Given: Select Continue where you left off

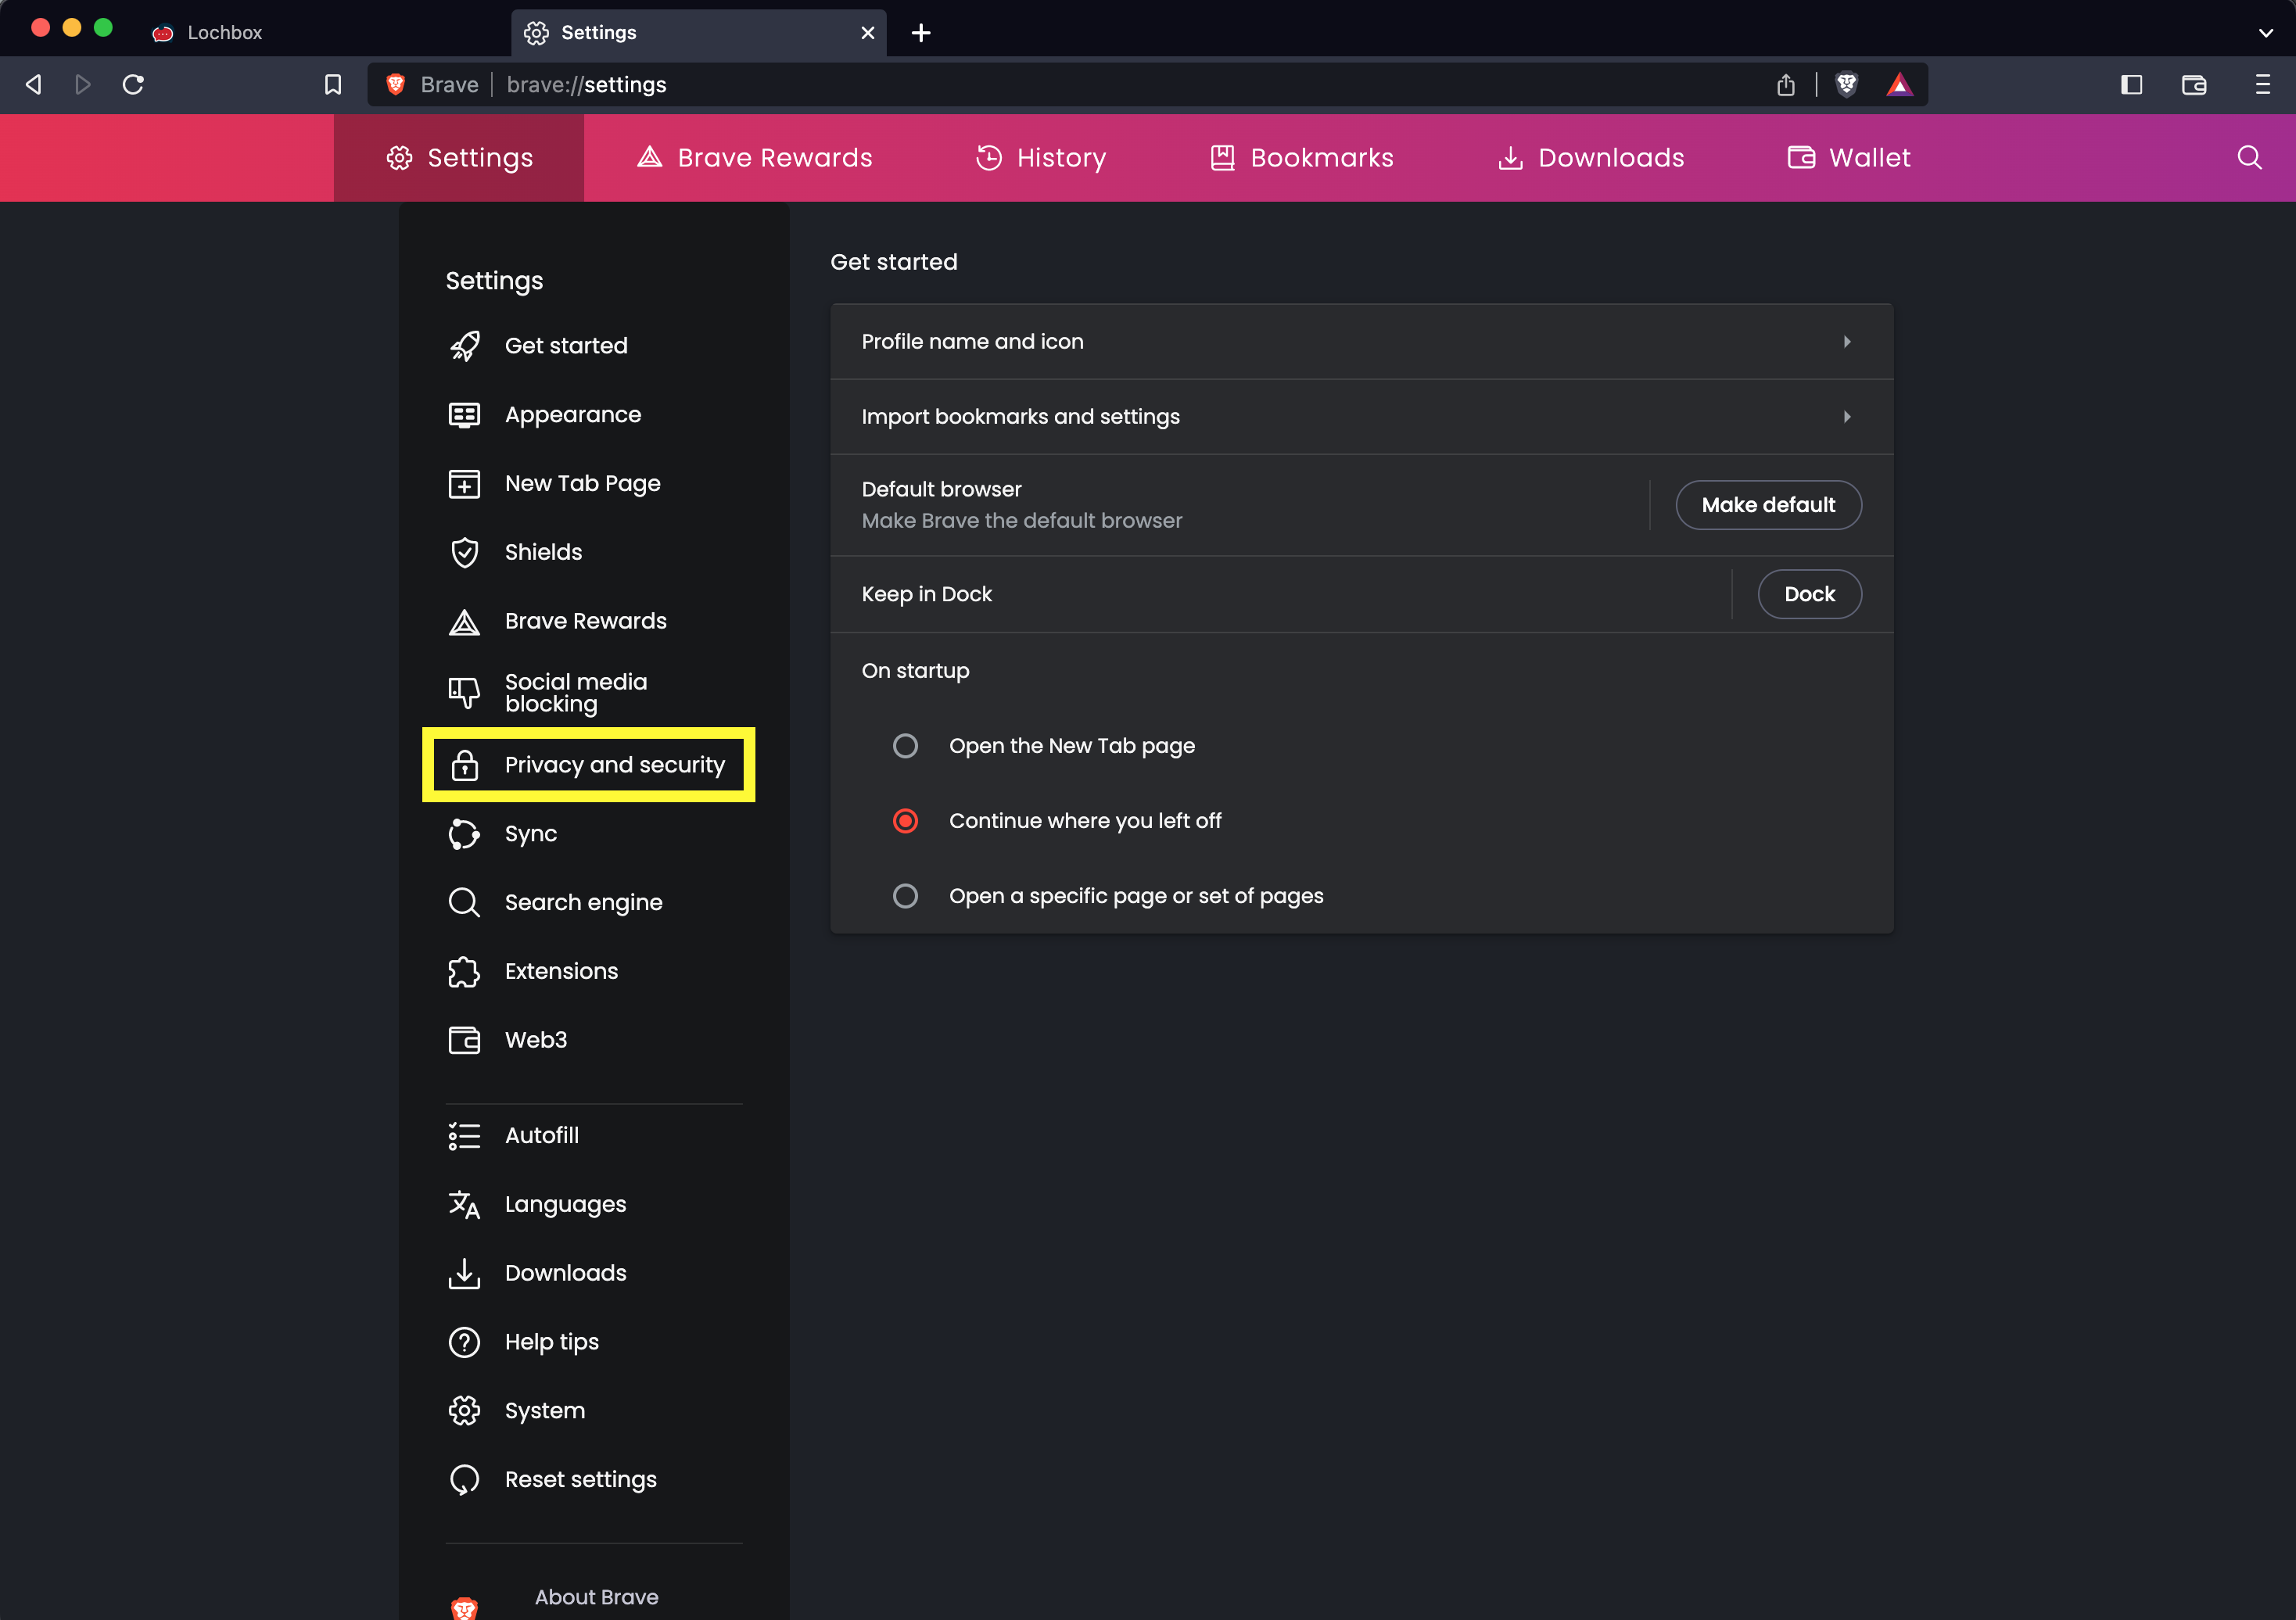Looking at the screenshot, I should tap(905, 821).
